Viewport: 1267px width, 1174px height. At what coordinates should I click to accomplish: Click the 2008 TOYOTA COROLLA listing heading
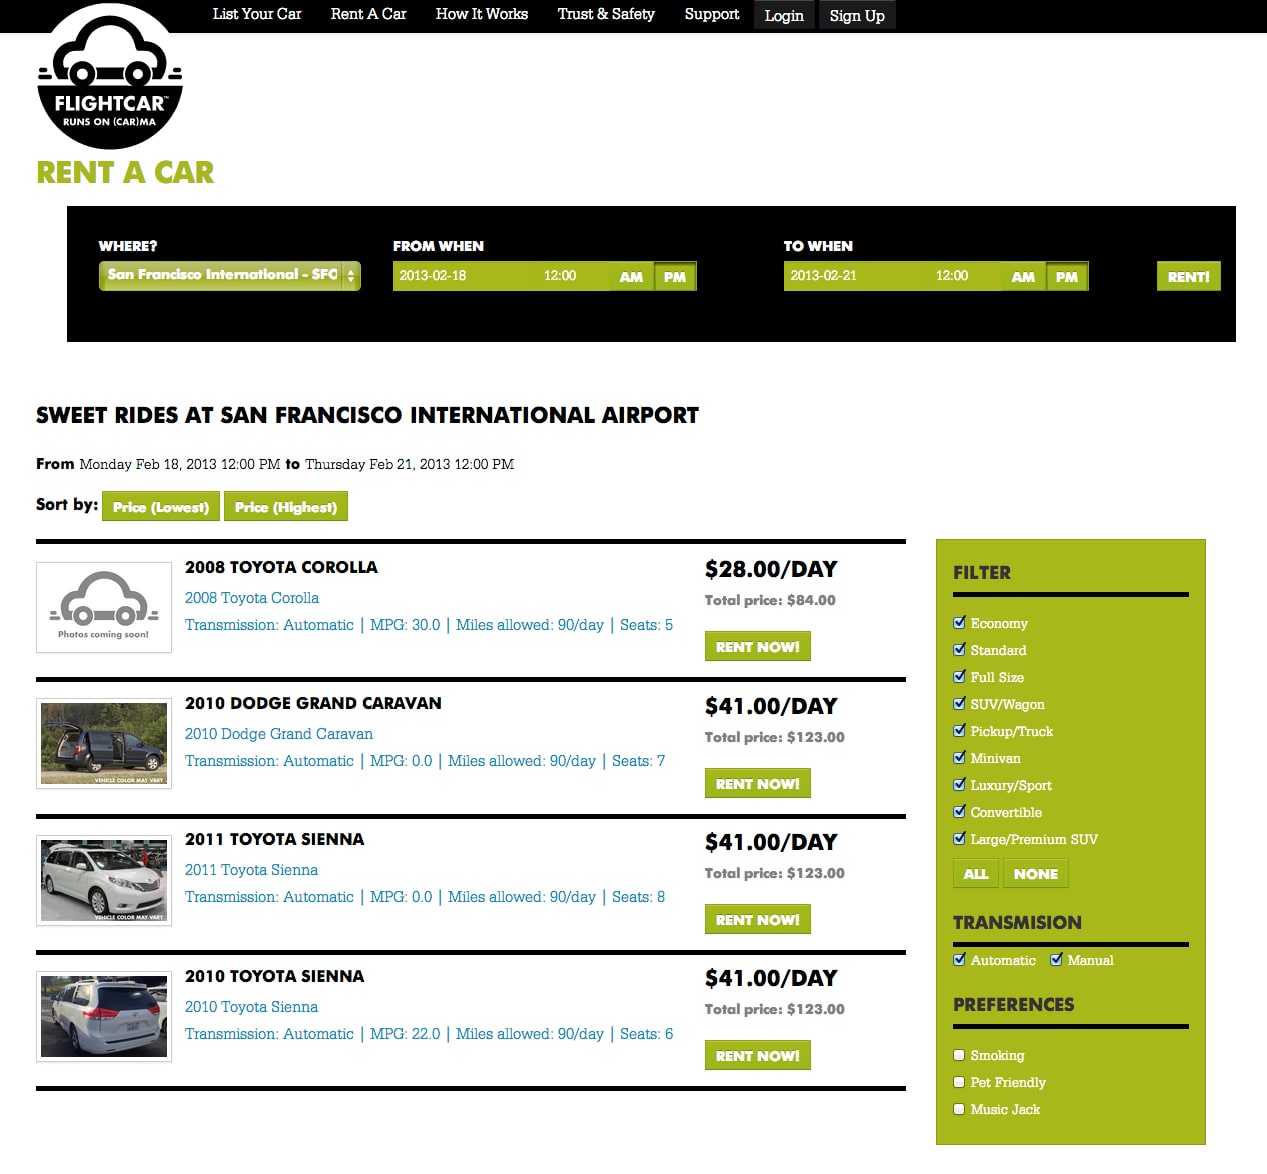(282, 567)
